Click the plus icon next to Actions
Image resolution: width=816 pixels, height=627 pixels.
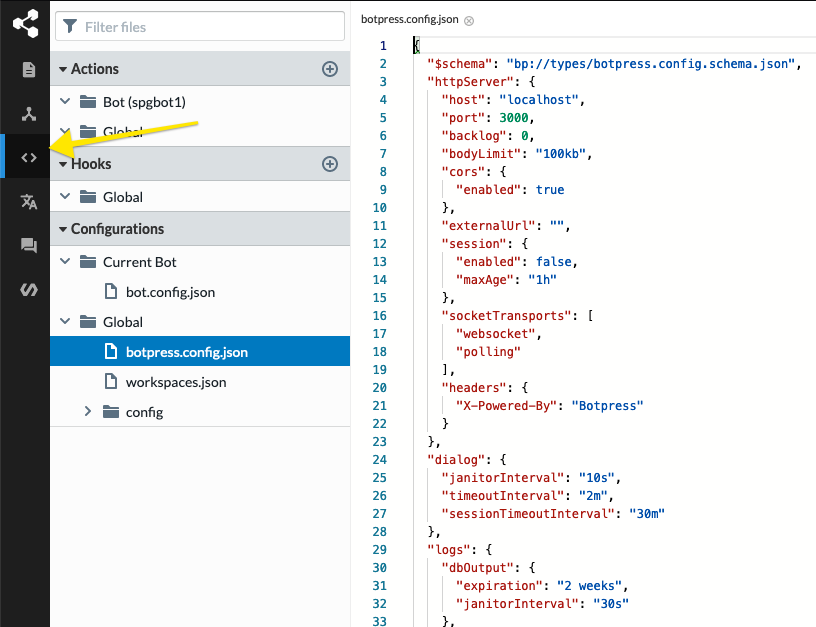(x=330, y=69)
